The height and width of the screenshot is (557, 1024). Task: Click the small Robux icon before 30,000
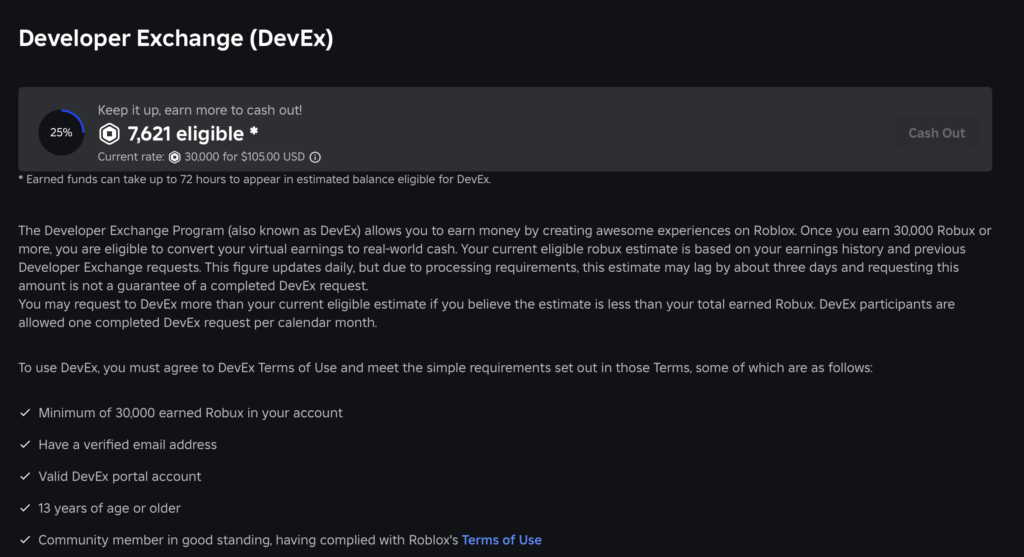(174, 157)
